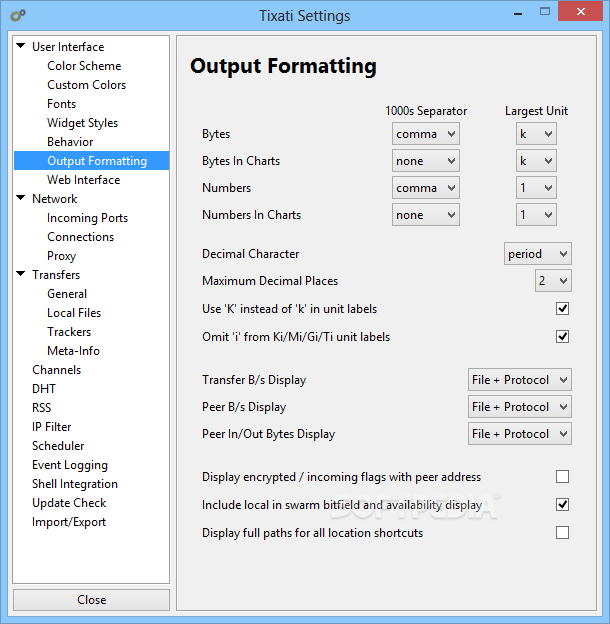
Task: Change Decimal Character dropdown
Action: (x=538, y=254)
